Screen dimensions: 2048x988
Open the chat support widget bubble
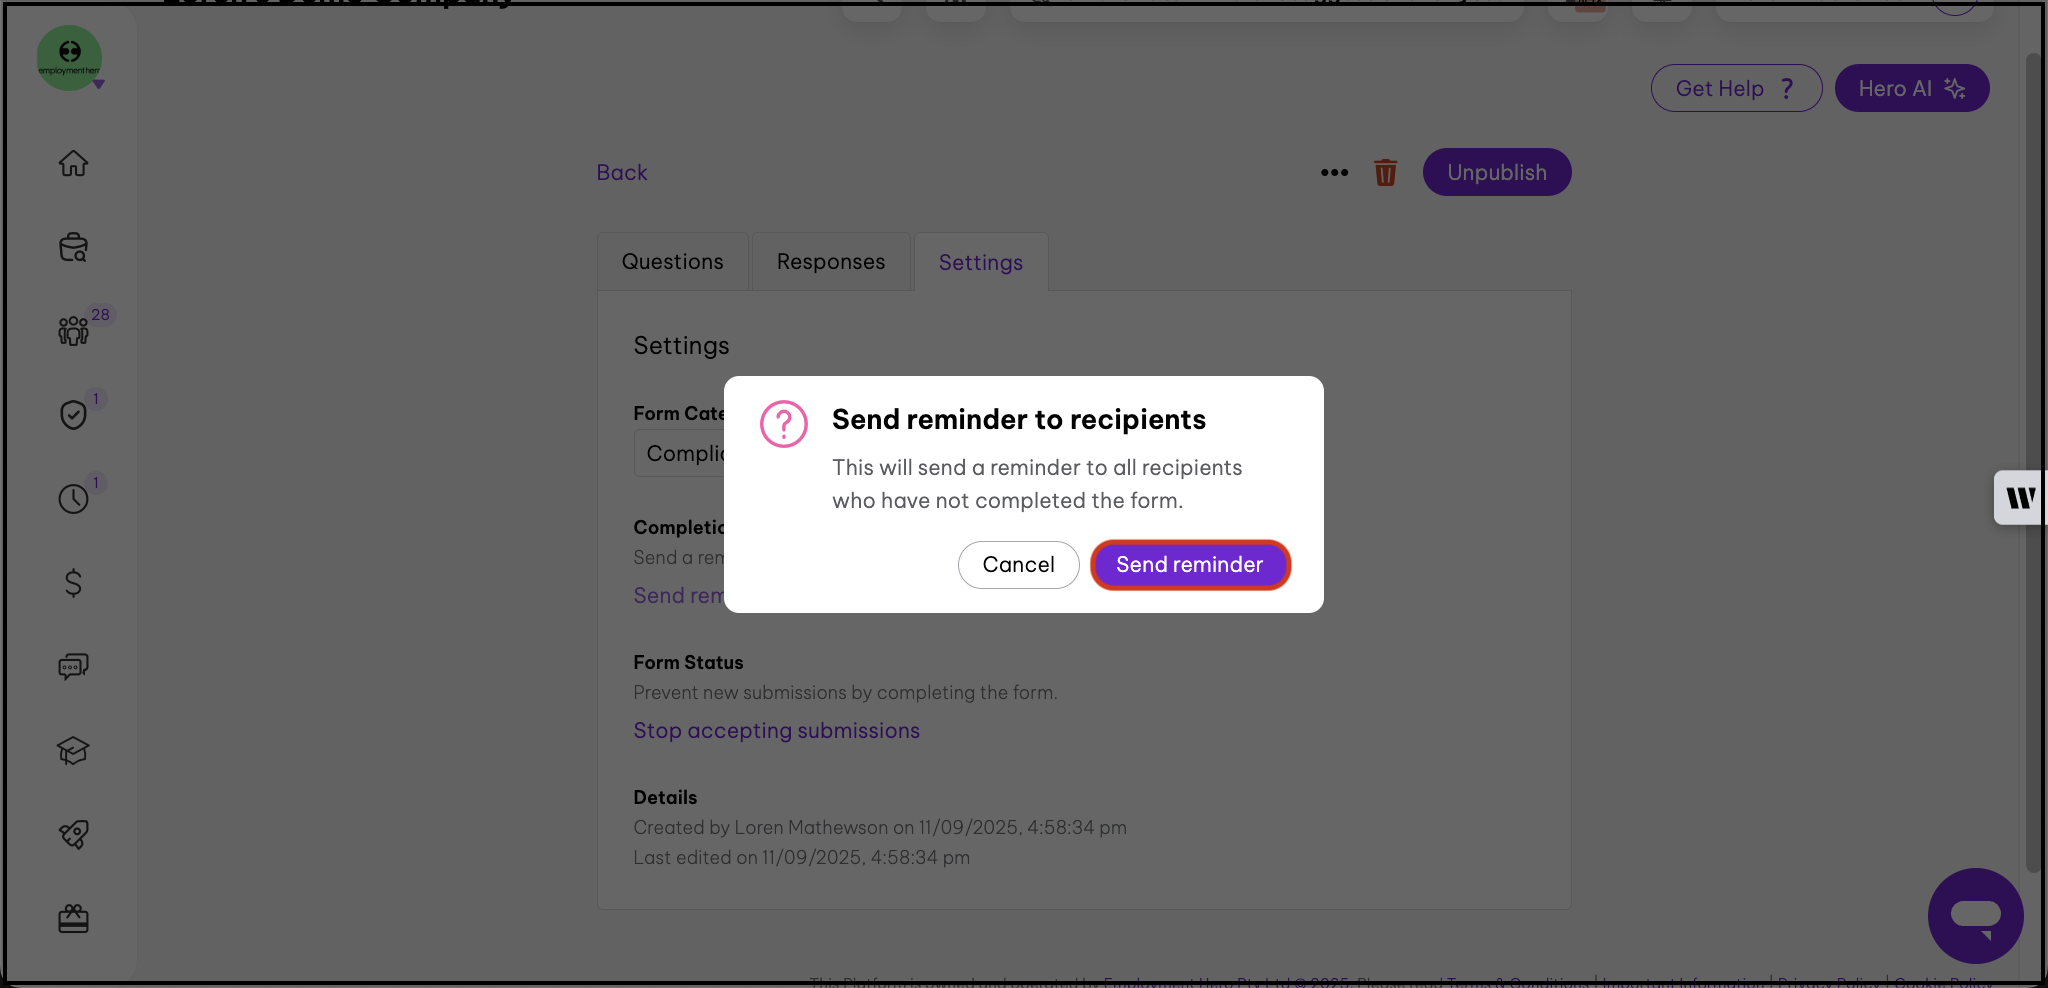(1975, 915)
